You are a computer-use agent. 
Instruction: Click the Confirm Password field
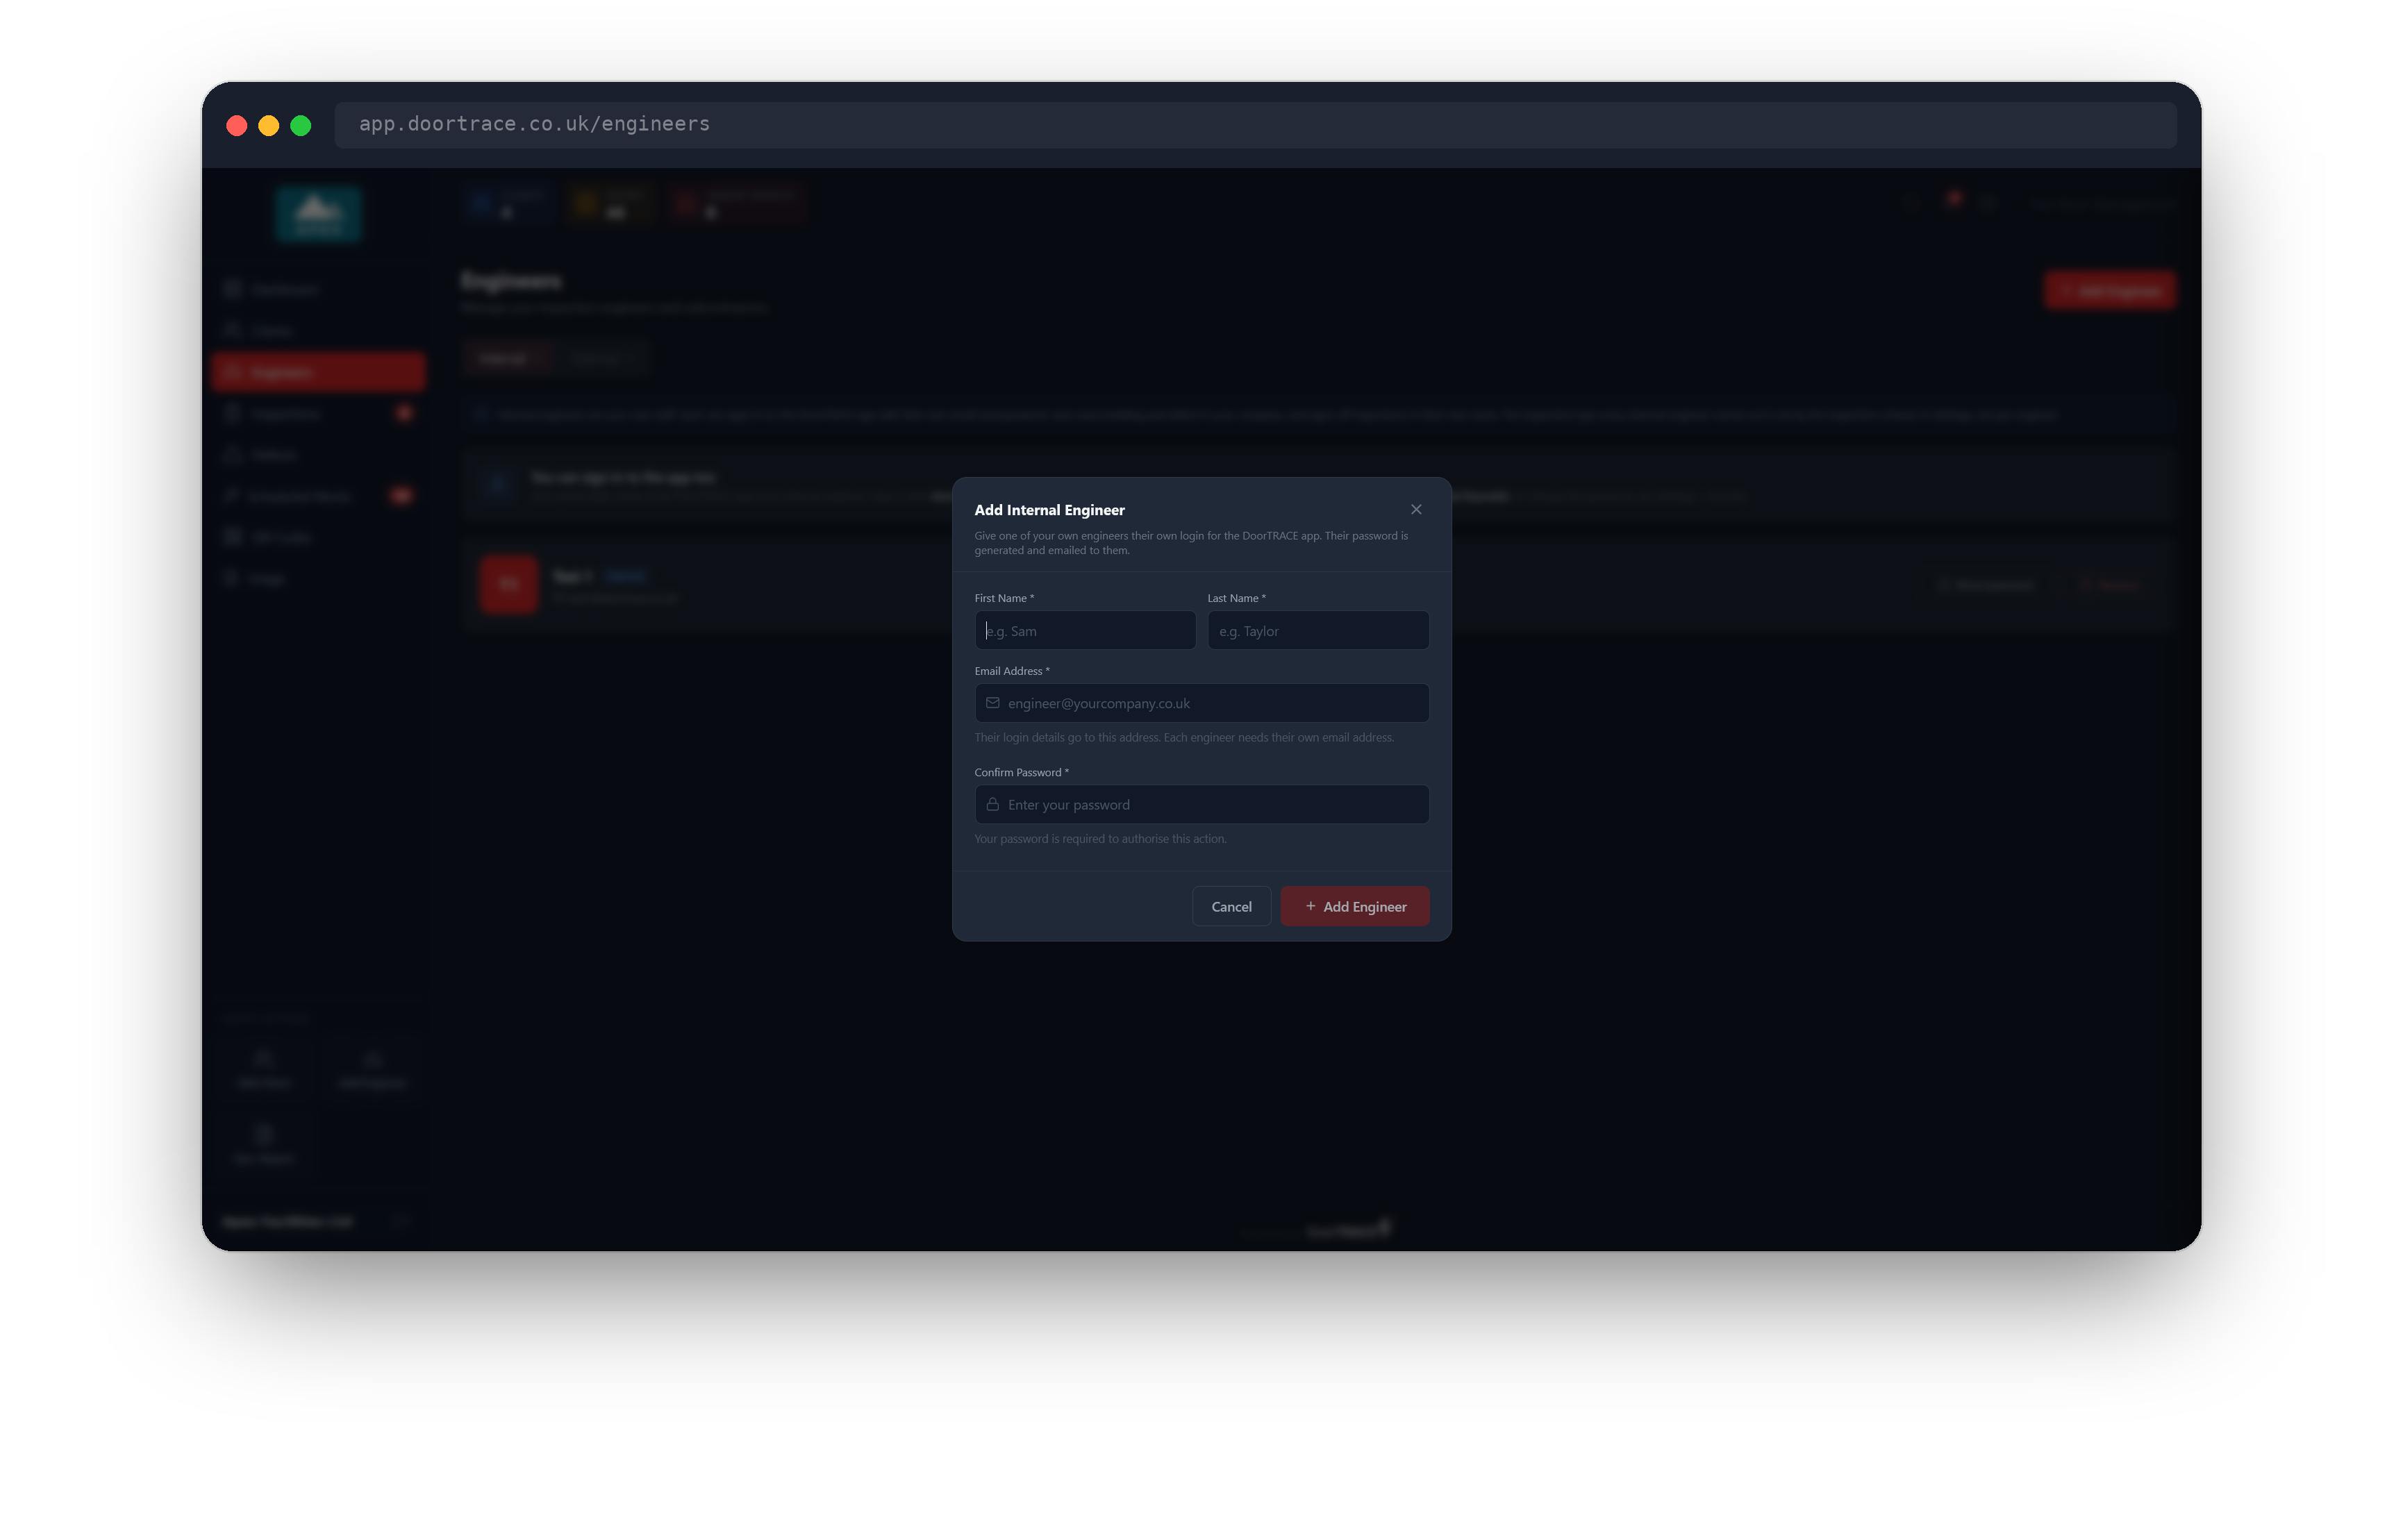(x=1201, y=805)
